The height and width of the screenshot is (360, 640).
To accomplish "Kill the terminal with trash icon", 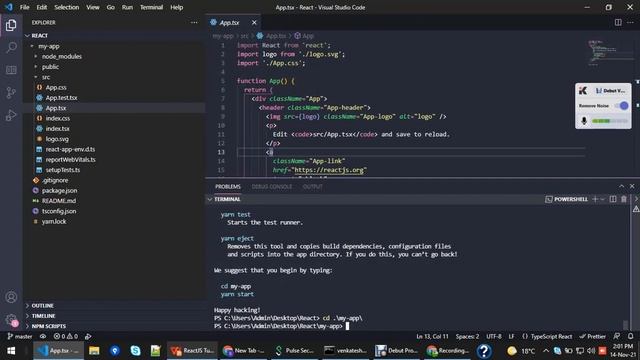I will [624, 199].
